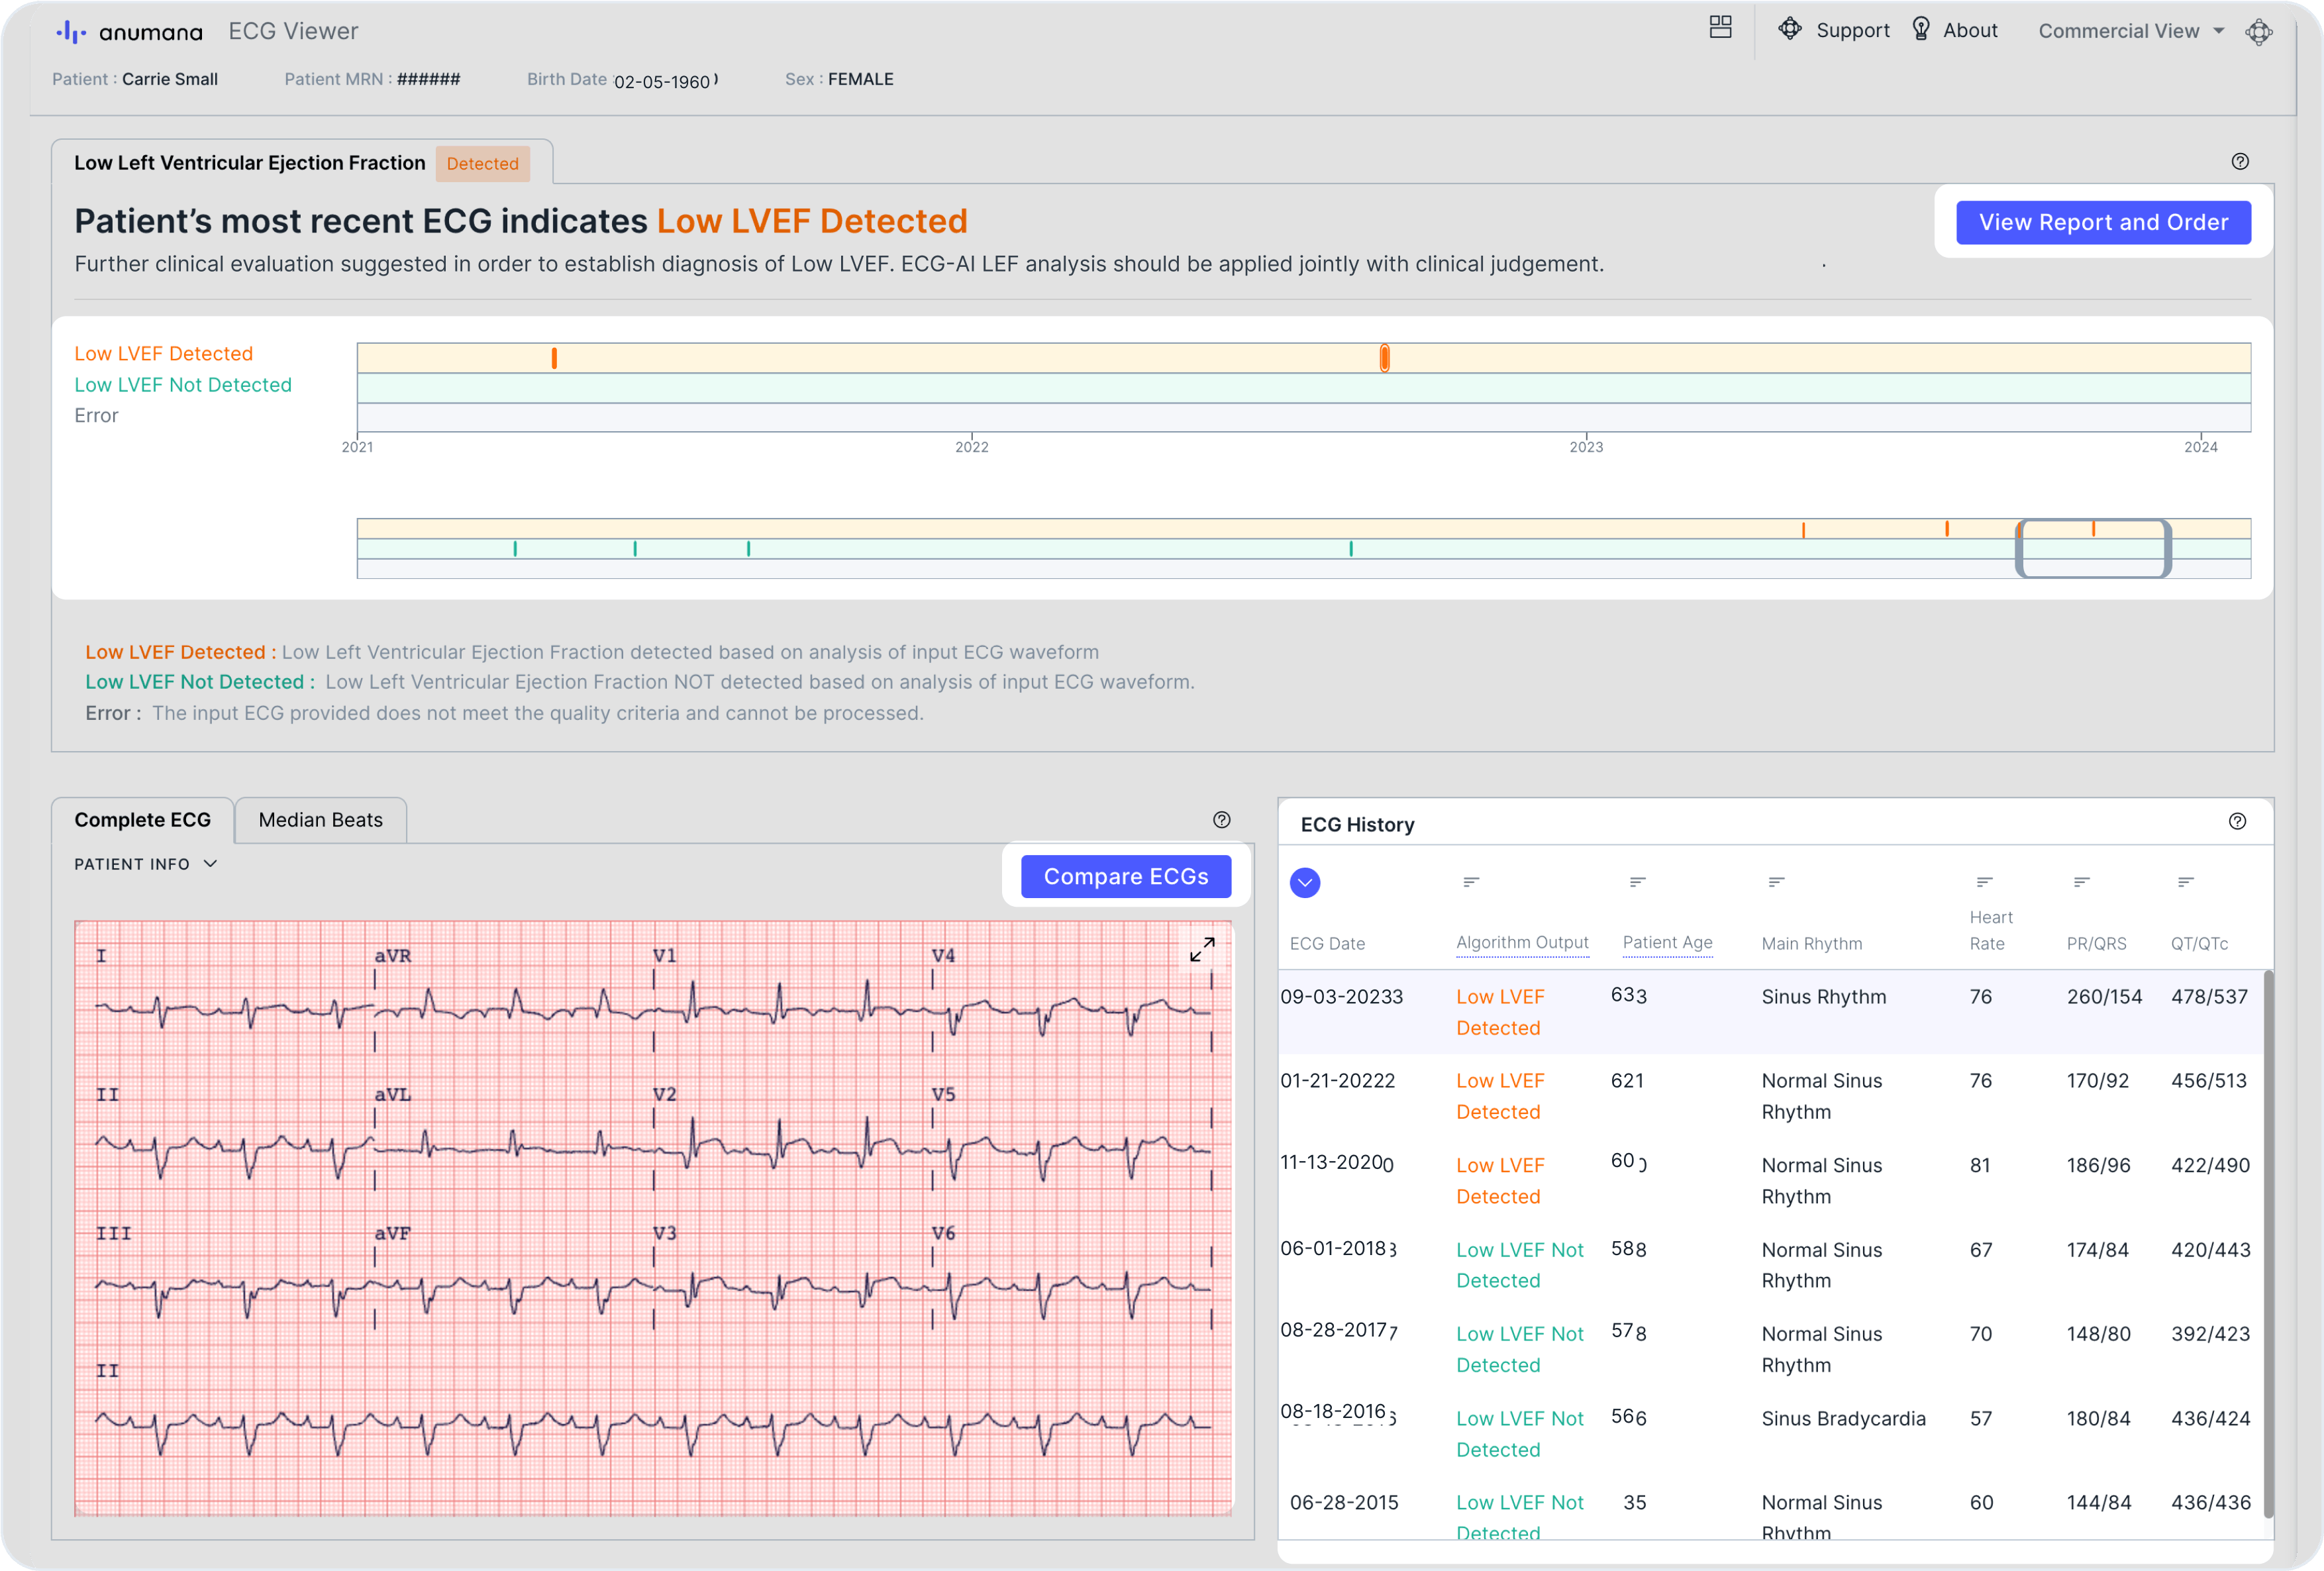Click the About lightbulb icon
The height and width of the screenshot is (1571, 2324).
[x=1921, y=29]
